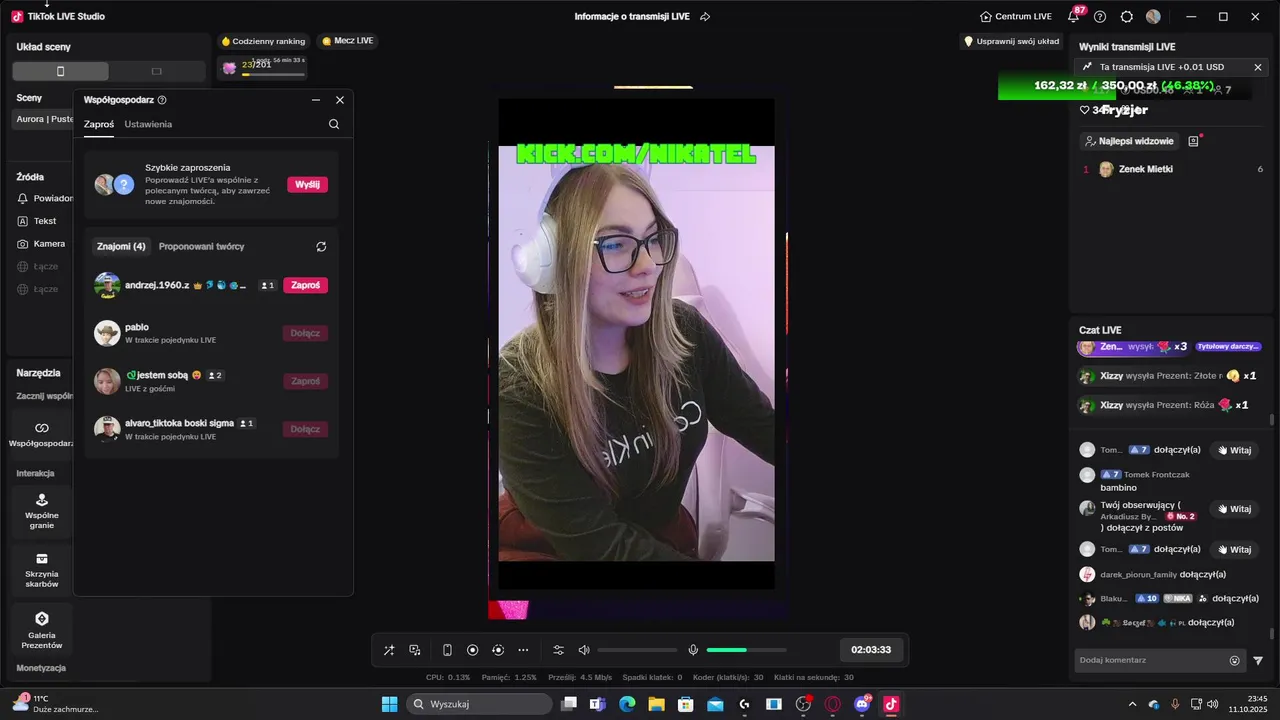This screenshot has height=720, width=1280.
Task: Select the Powiadomienia source
Action: click(x=45, y=198)
